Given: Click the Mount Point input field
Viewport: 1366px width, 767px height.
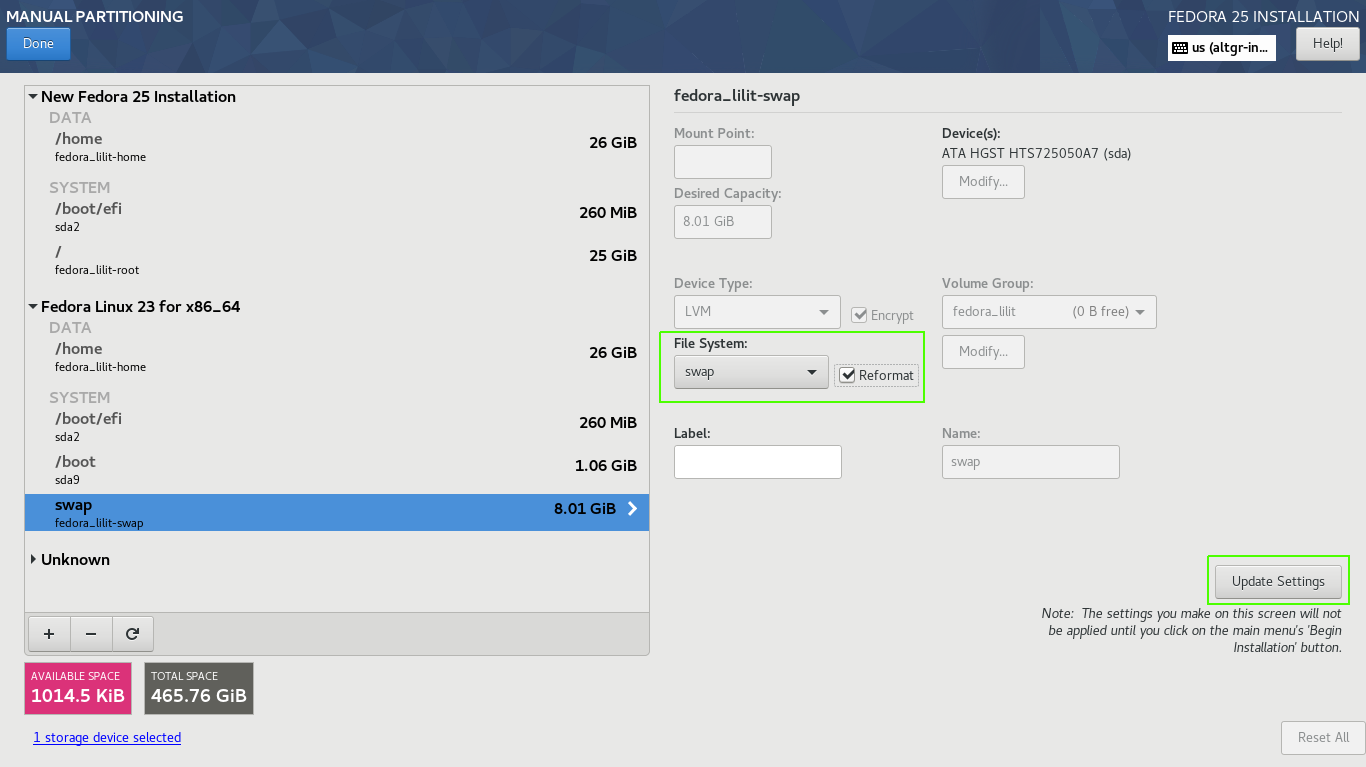Looking at the screenshot, I should pyautogui.click(x=723, y=162).
